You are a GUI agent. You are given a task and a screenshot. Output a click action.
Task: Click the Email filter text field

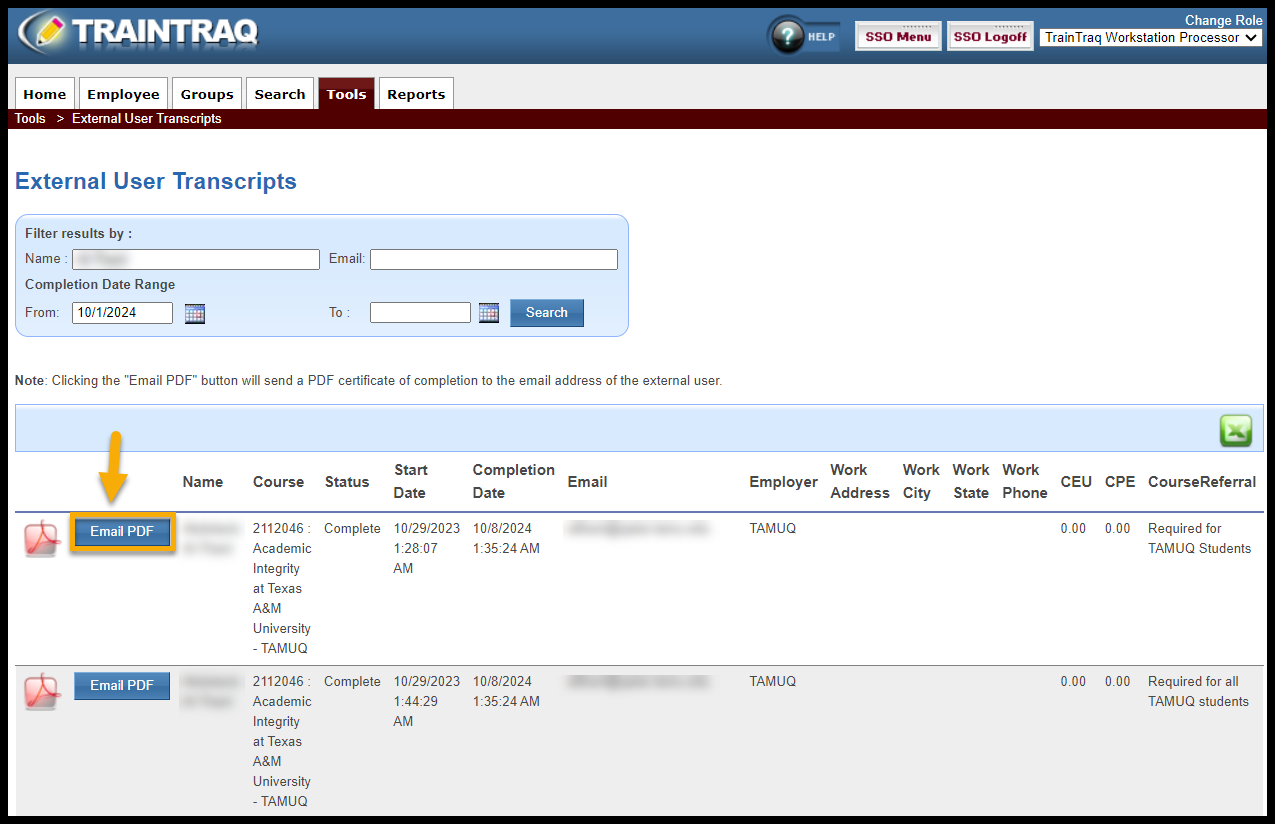pyautogui.click(x=494, y=260)
